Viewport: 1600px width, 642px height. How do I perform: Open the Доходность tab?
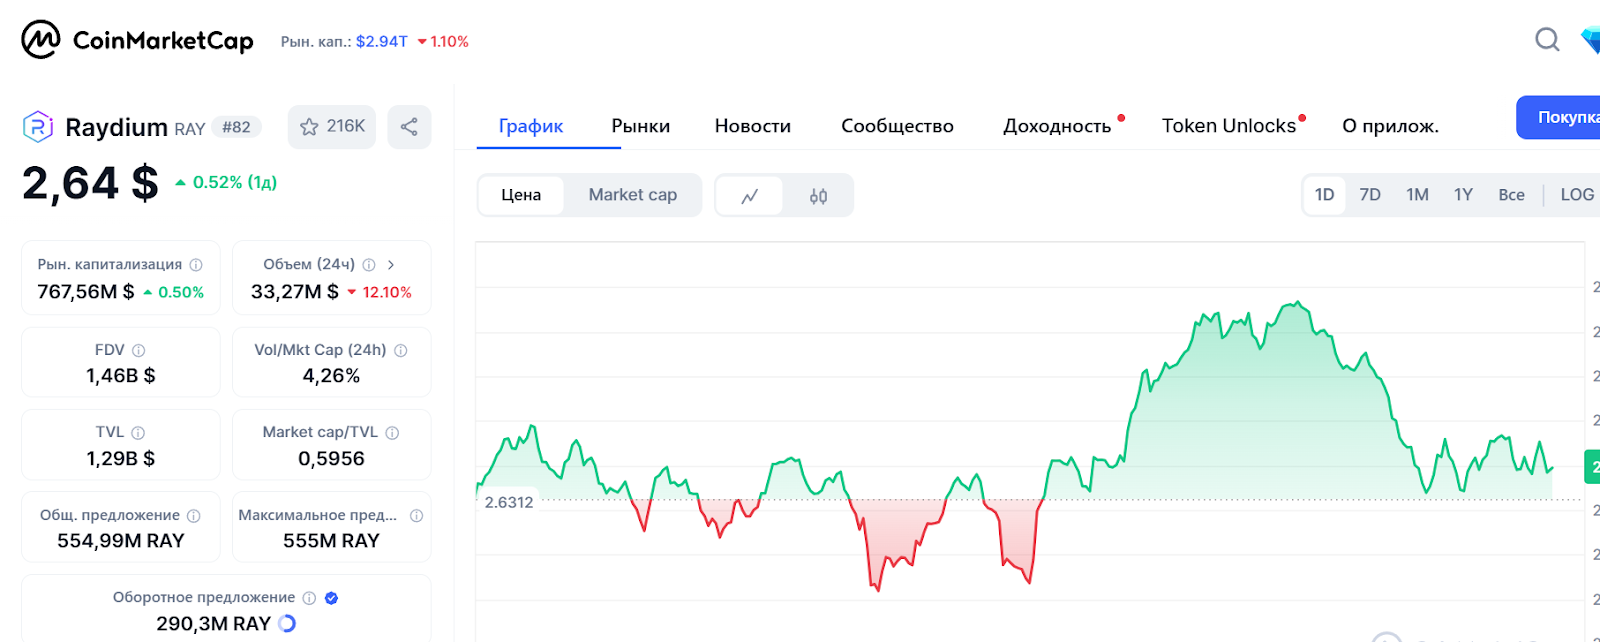[1057, 126]
